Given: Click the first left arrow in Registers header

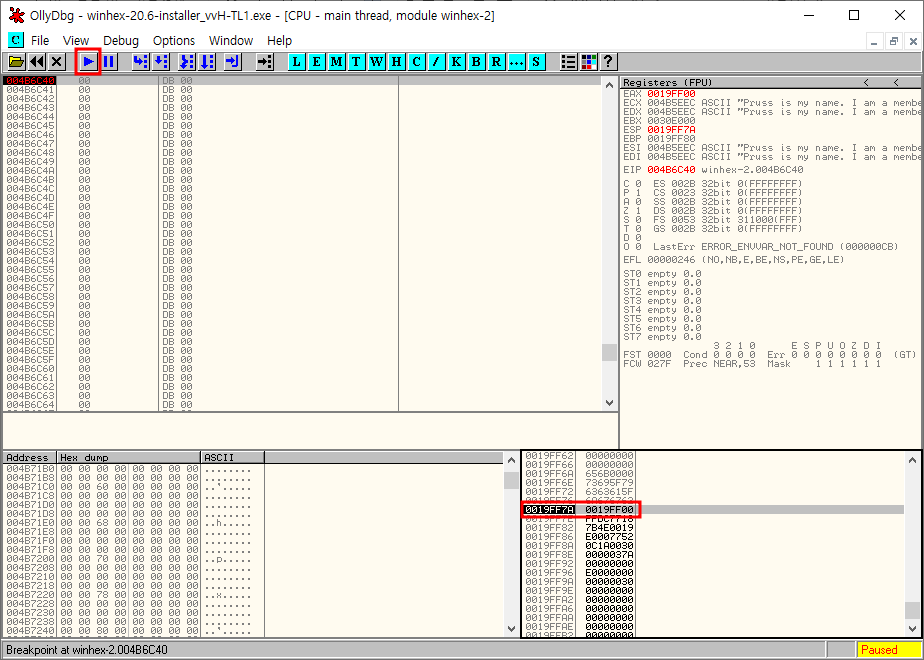Looking at the screenshot, I should coord(866,82).
